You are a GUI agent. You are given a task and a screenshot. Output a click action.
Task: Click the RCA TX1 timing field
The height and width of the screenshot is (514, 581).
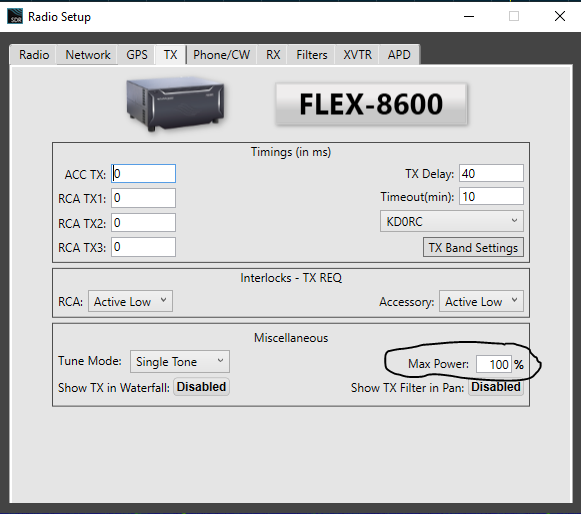tap(143, 198)
